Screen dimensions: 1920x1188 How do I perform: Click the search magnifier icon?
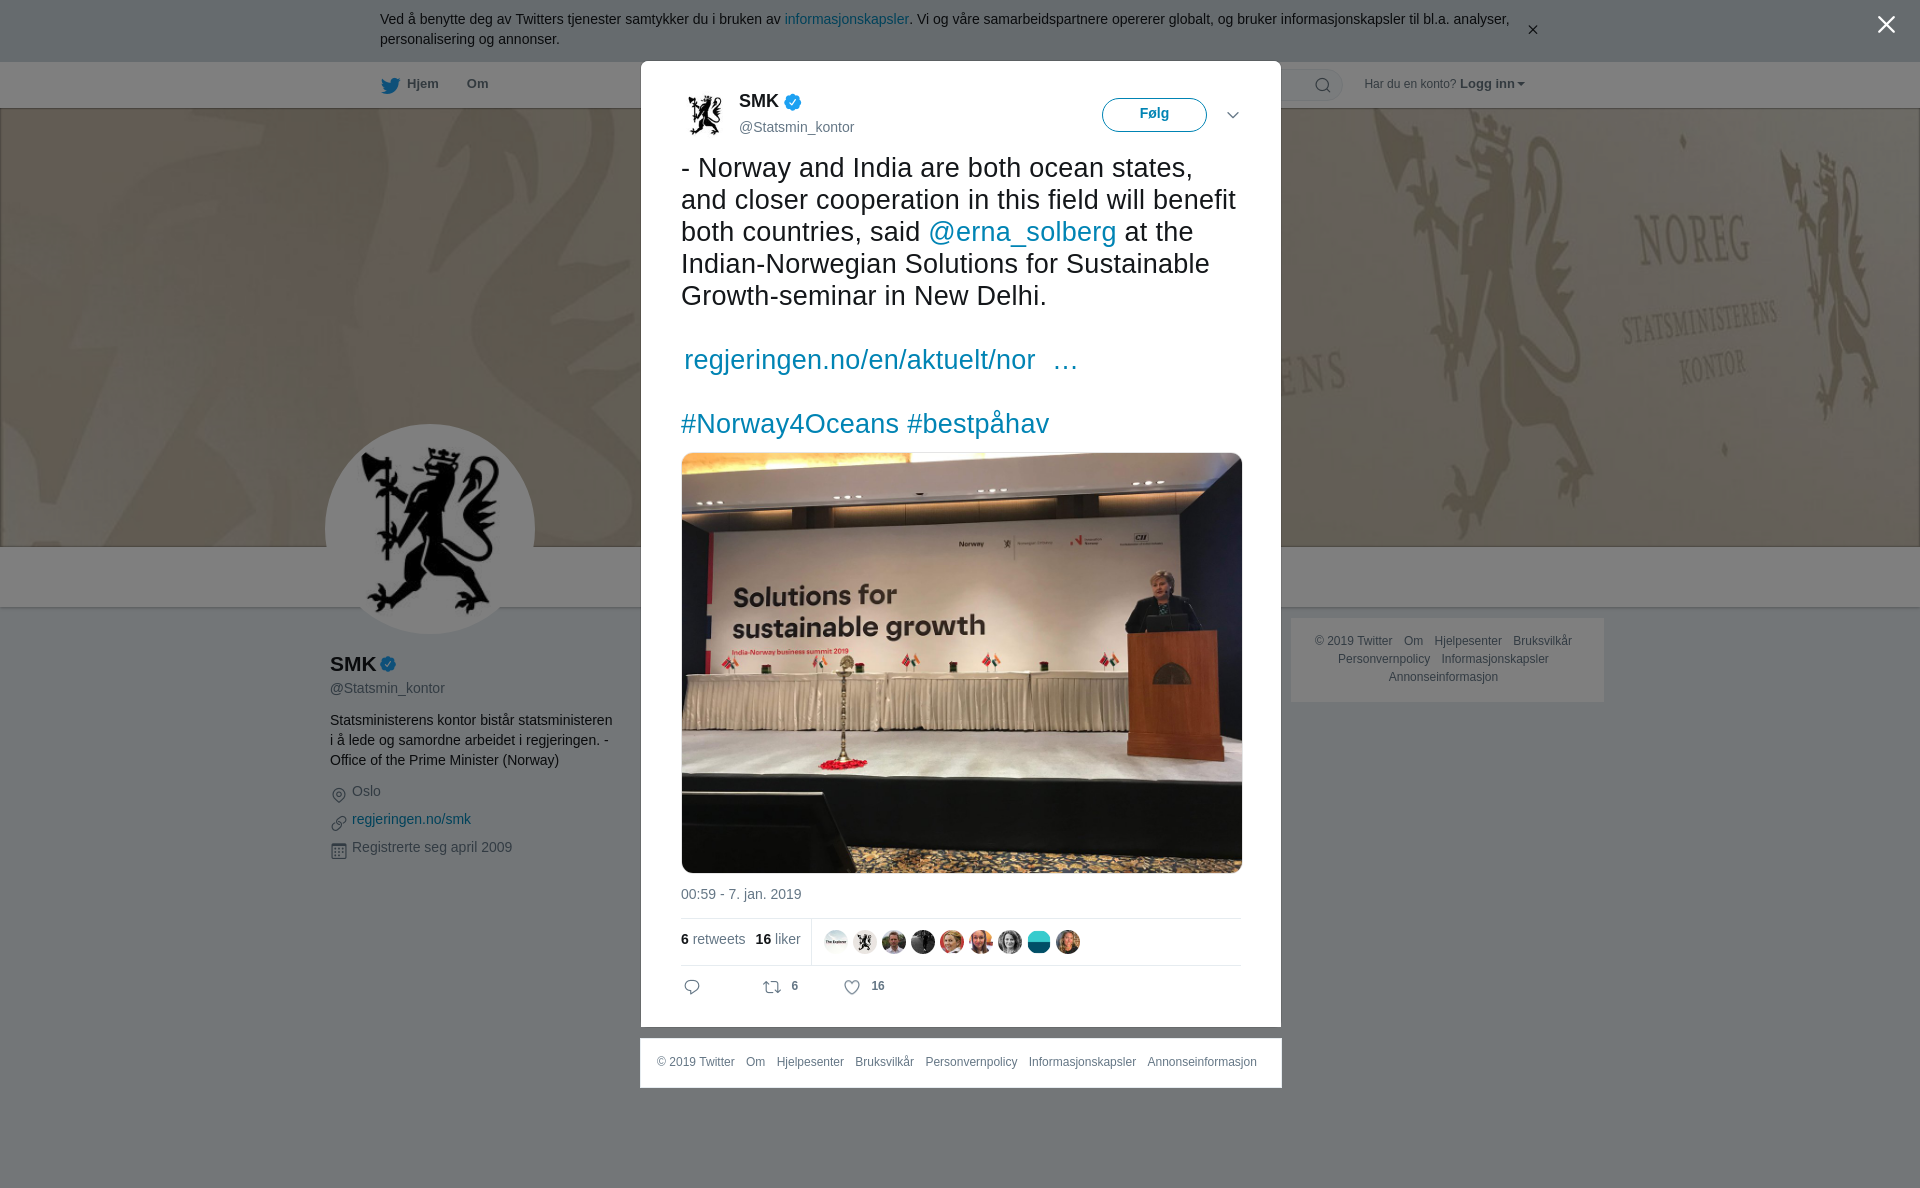(x=1323, y=85)
